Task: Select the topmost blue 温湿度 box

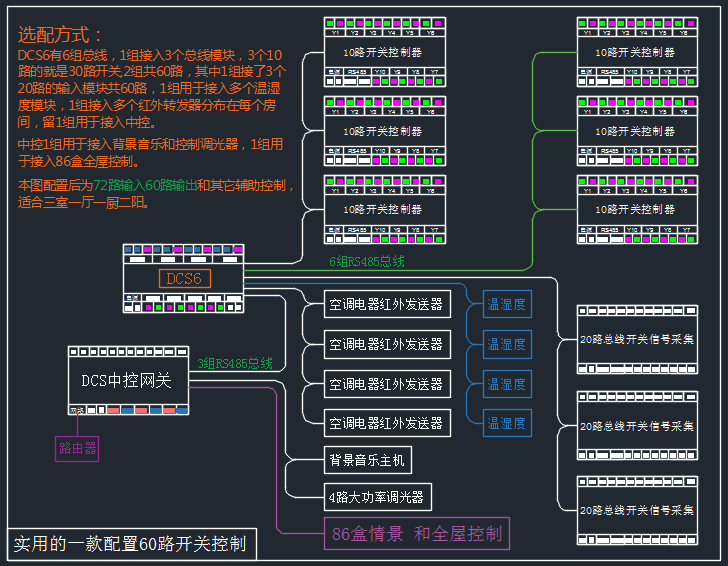Action: (x=507, y=304)
